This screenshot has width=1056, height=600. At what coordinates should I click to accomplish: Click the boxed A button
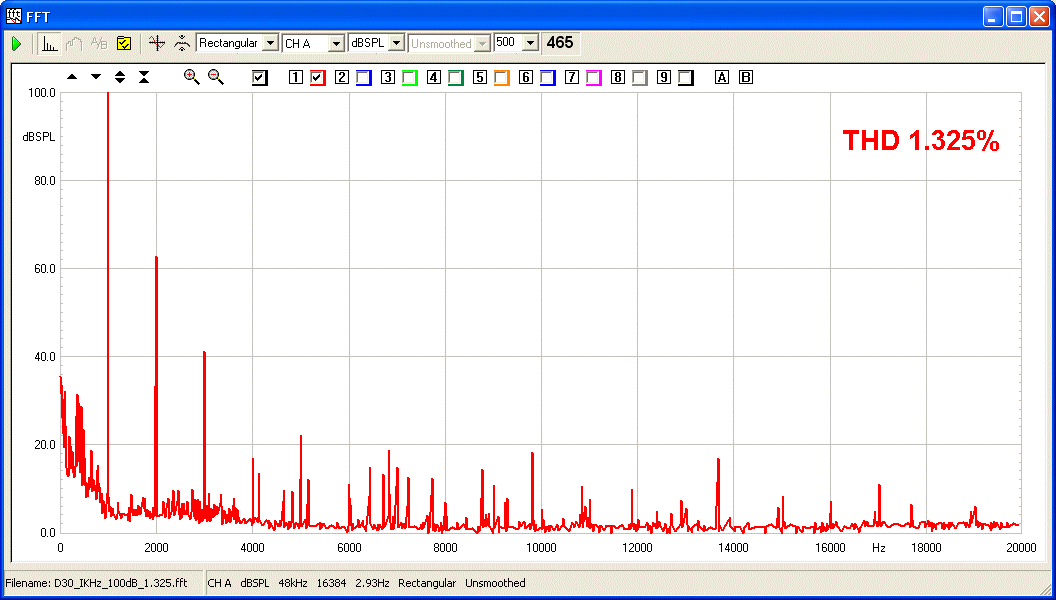722,77
